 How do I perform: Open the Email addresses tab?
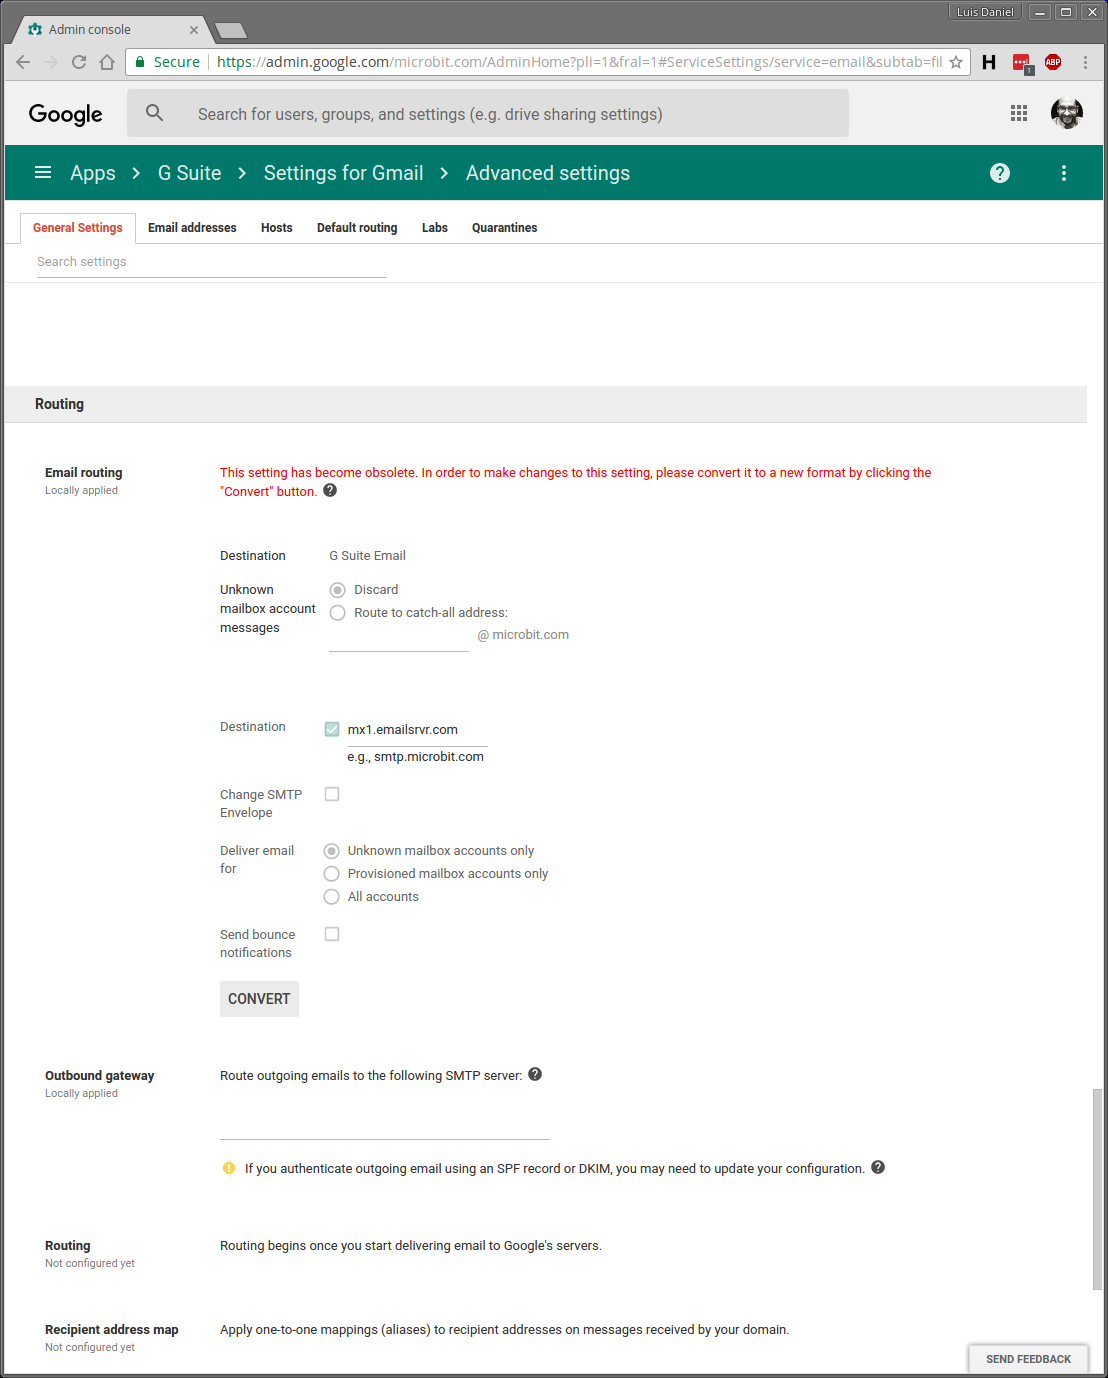coord(192,228)
